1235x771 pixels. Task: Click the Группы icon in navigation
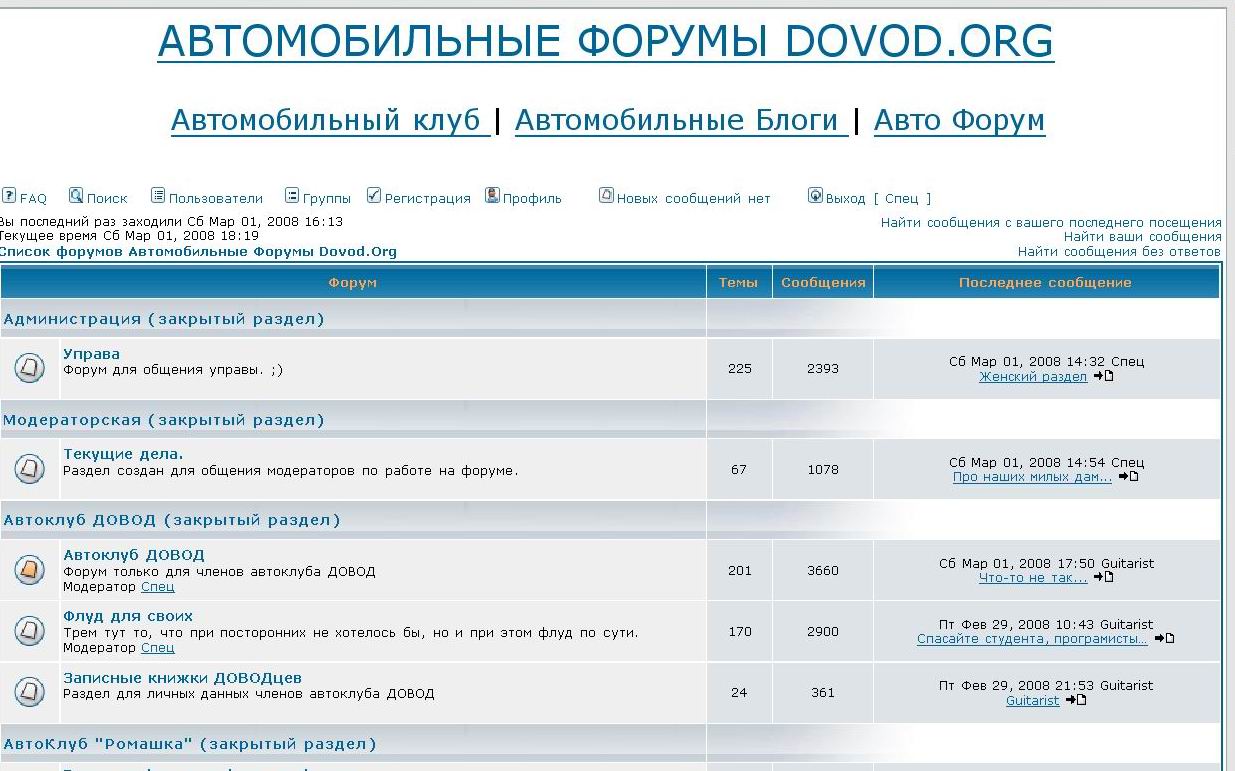[292, 196]
